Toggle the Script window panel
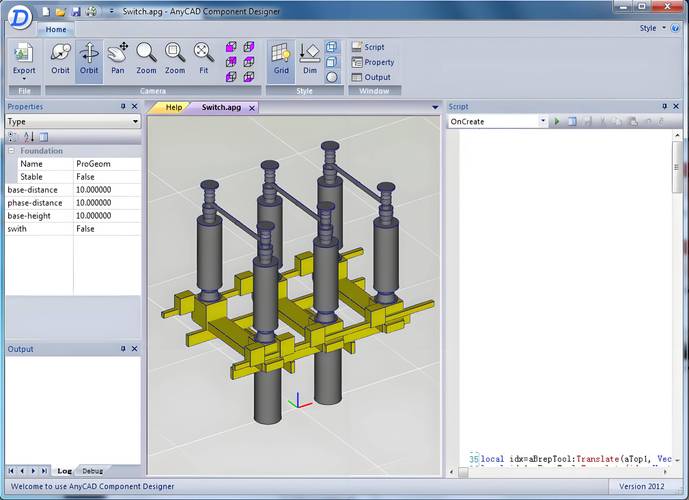Viewport: 689px width, 500px height. pyautogui.click(x=368, y=47)
